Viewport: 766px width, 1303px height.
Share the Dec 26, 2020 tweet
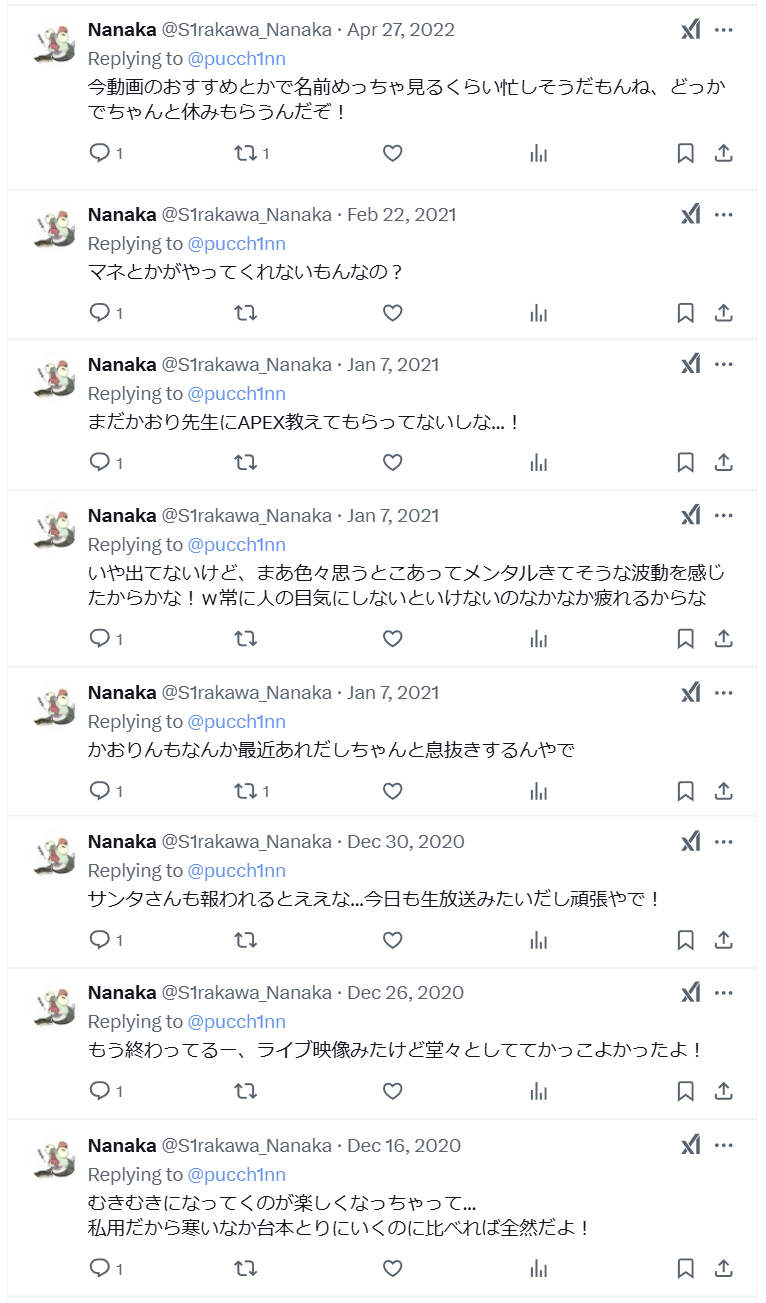point(724,1090)
